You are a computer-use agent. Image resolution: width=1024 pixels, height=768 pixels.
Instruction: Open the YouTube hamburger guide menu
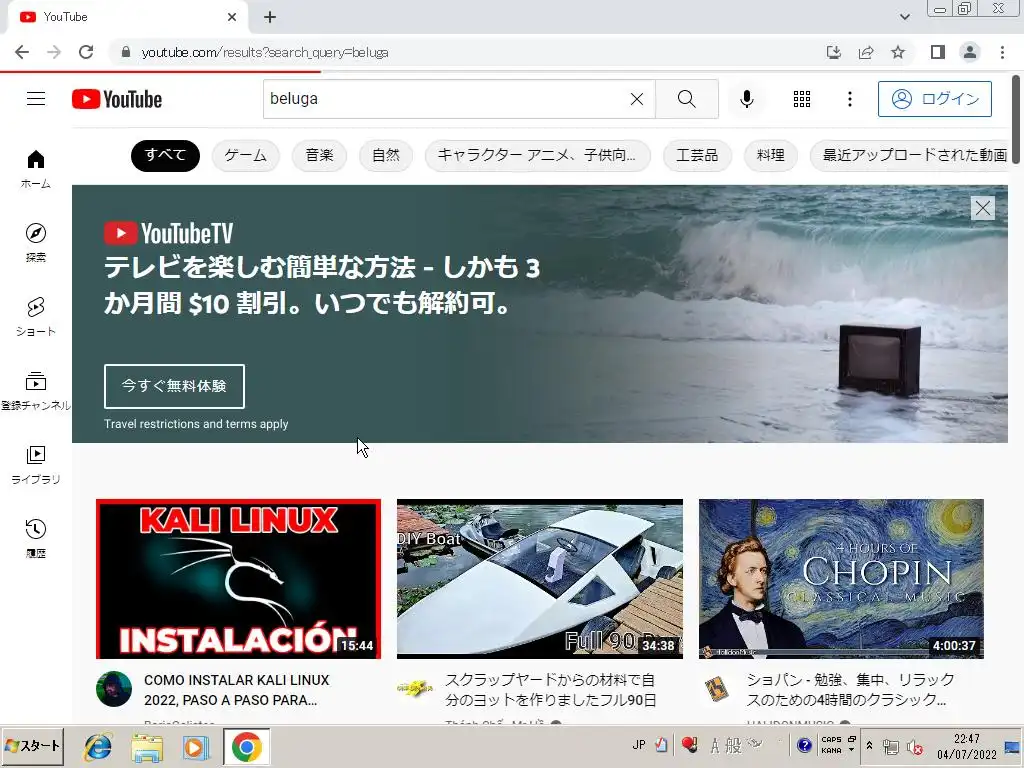click(x=36, y=99)
